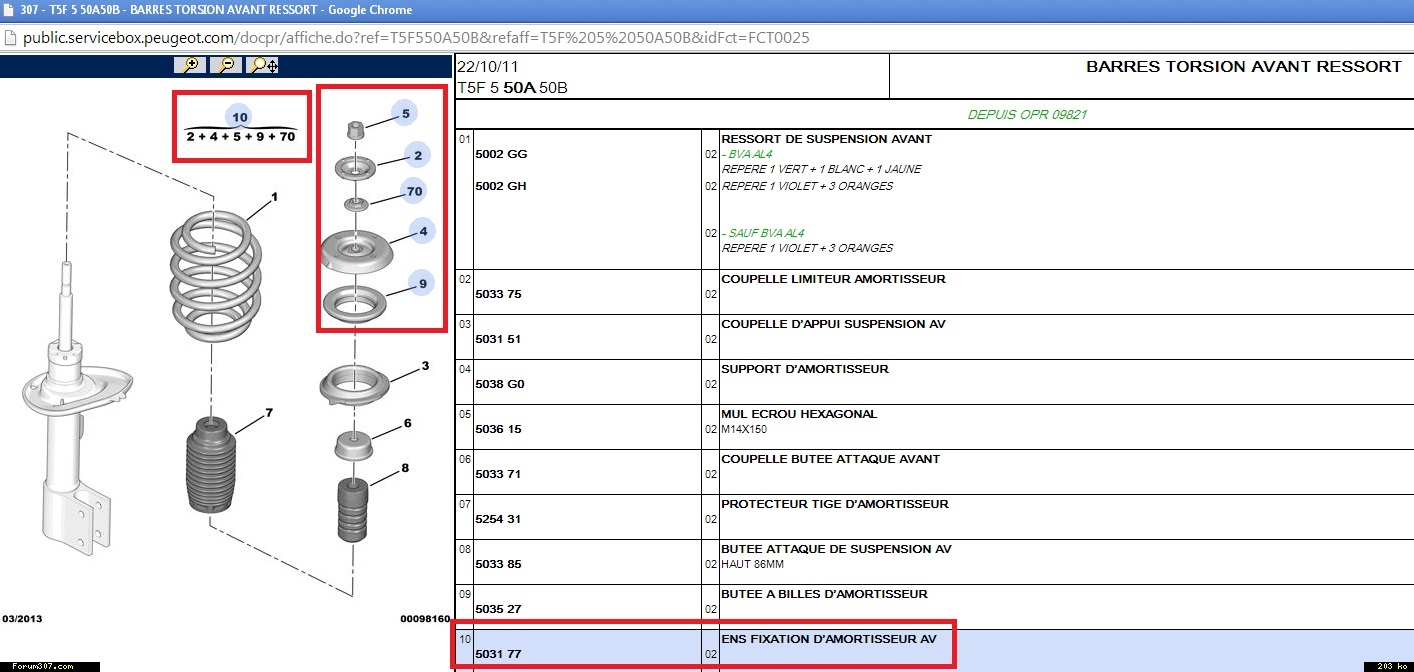Select row COUPELLE BUTEE ATTAQUE AVANT
This screenshot has width=1414, height=672.
(x=934, y=472)
